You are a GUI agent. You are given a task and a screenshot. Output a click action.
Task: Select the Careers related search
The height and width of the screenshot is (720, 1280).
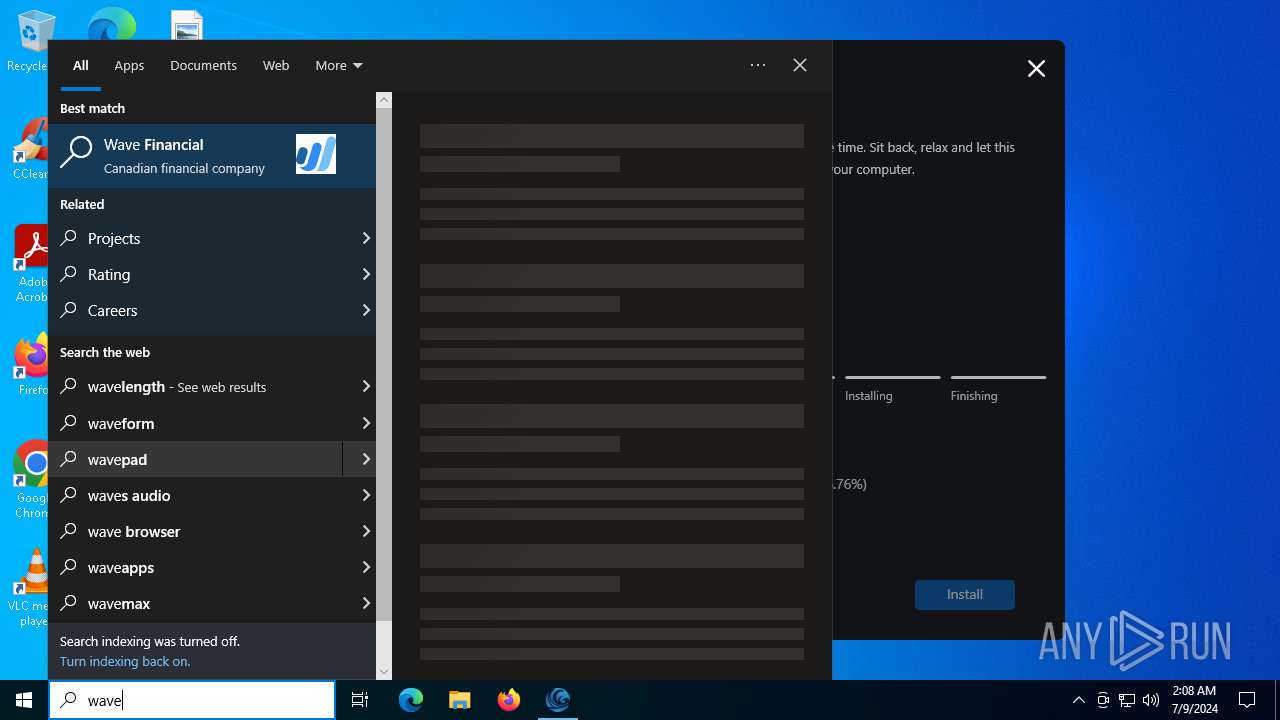tap(200, 310)
